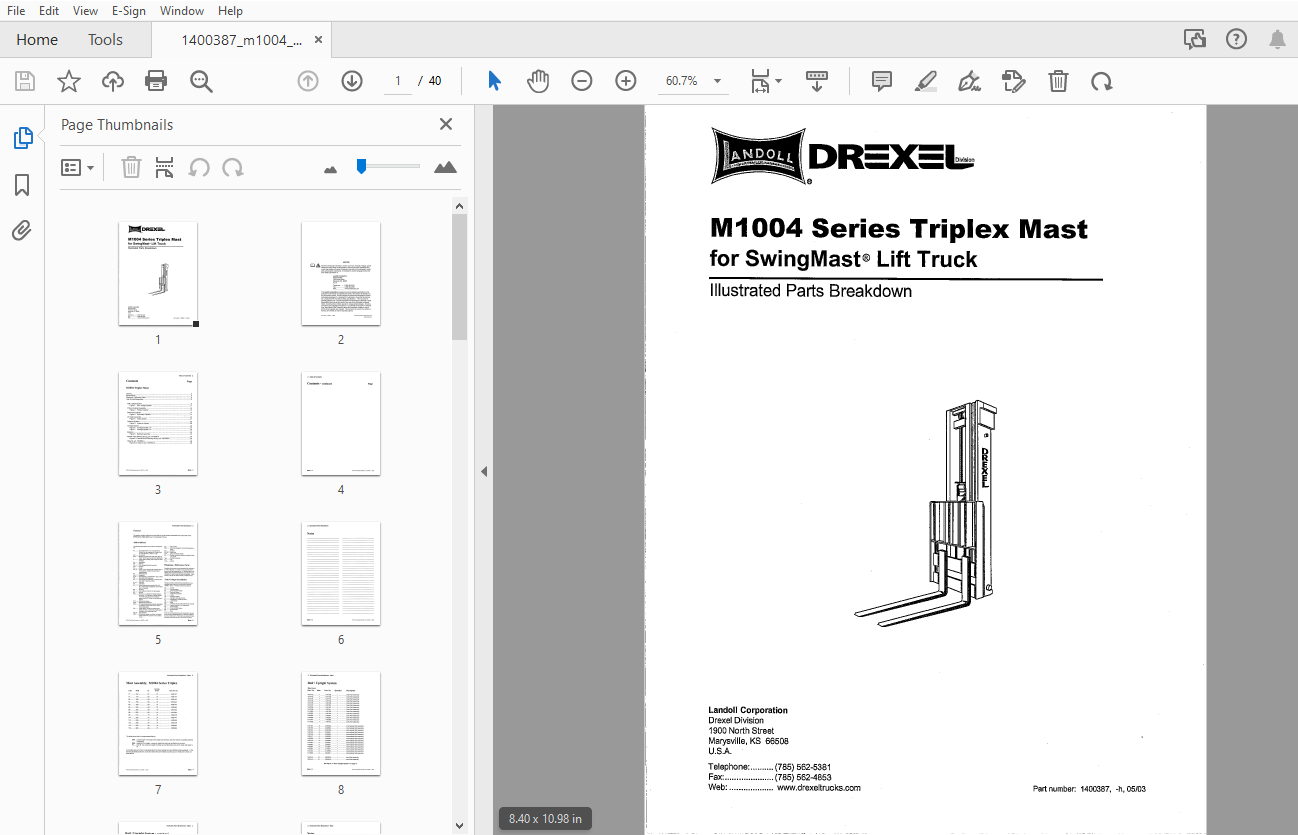1298x835 pixels.
Task: Zoom in with plus icon
Action: tap(626, 81)
